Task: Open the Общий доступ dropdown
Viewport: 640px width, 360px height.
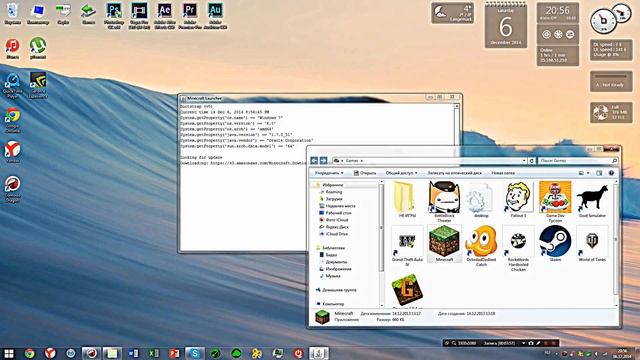Action: tap(402, 173)
